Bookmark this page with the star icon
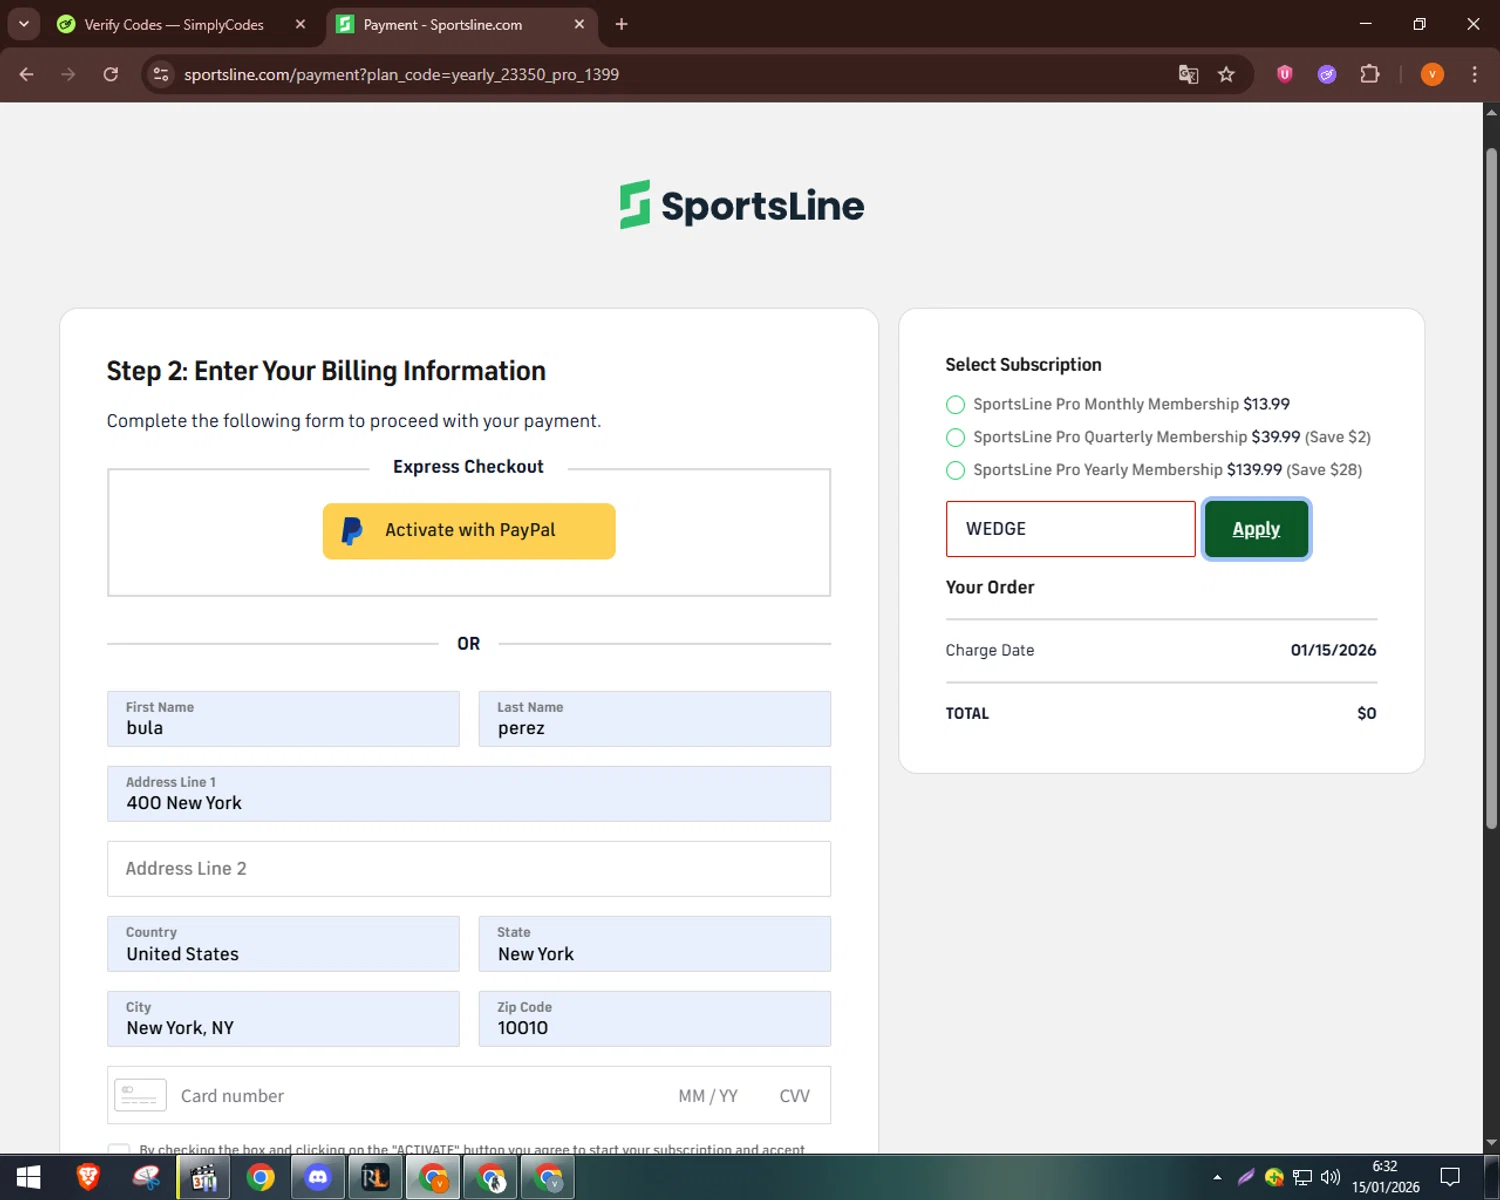This screenshot has height=1200, width=1500. pyautogui.click(x=1226, y=74)
